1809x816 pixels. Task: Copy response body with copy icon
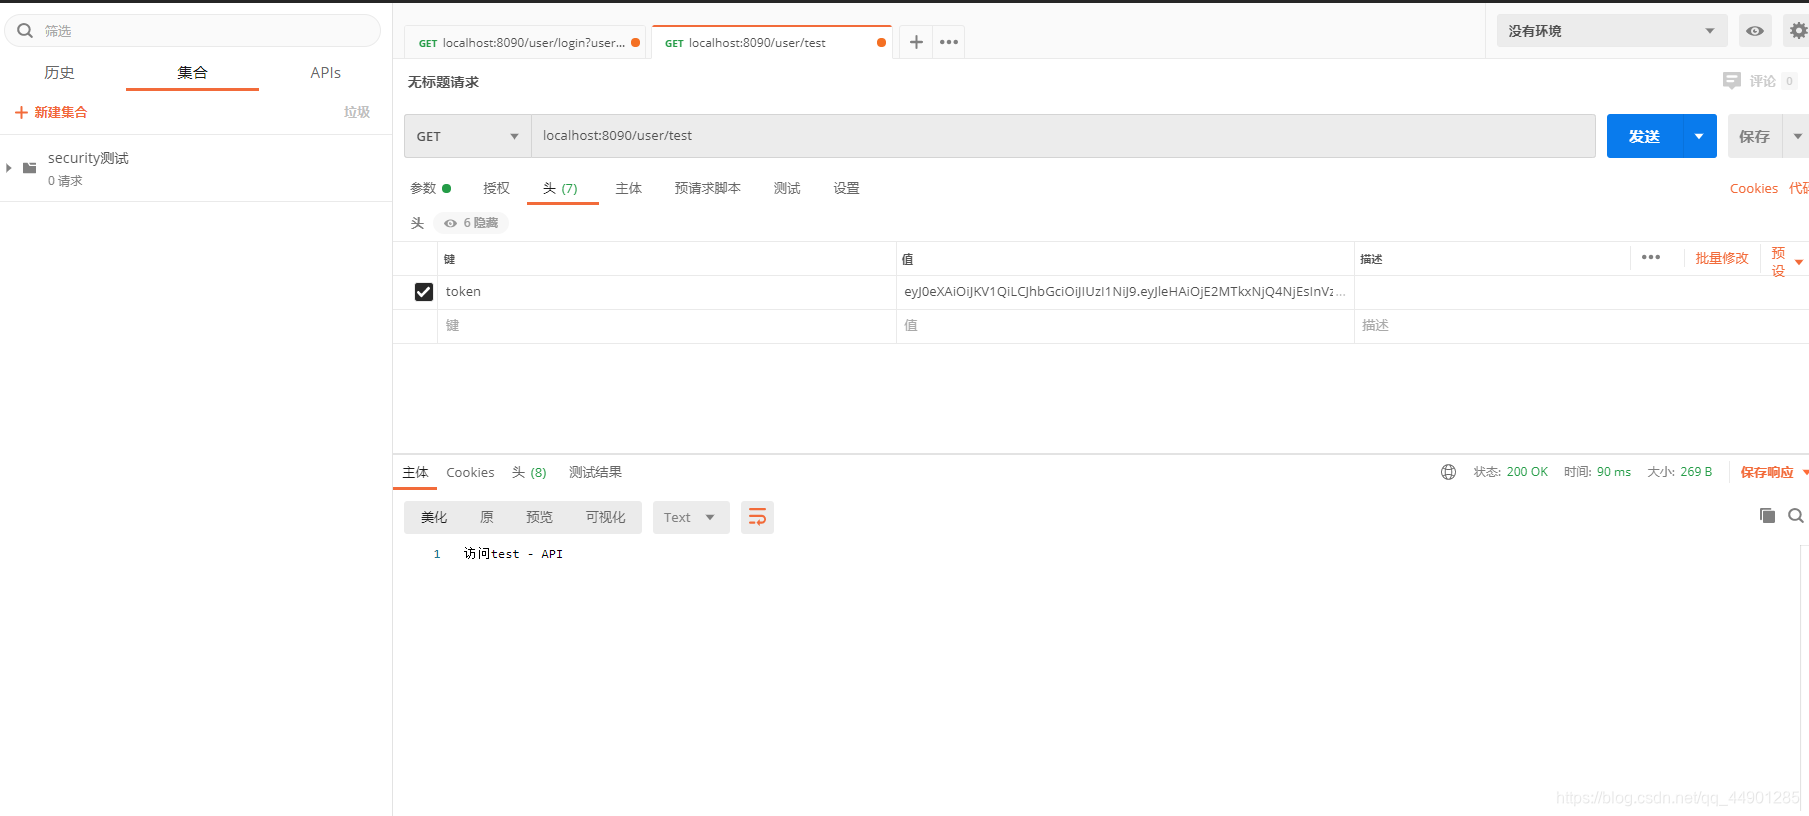(1767, 516)
